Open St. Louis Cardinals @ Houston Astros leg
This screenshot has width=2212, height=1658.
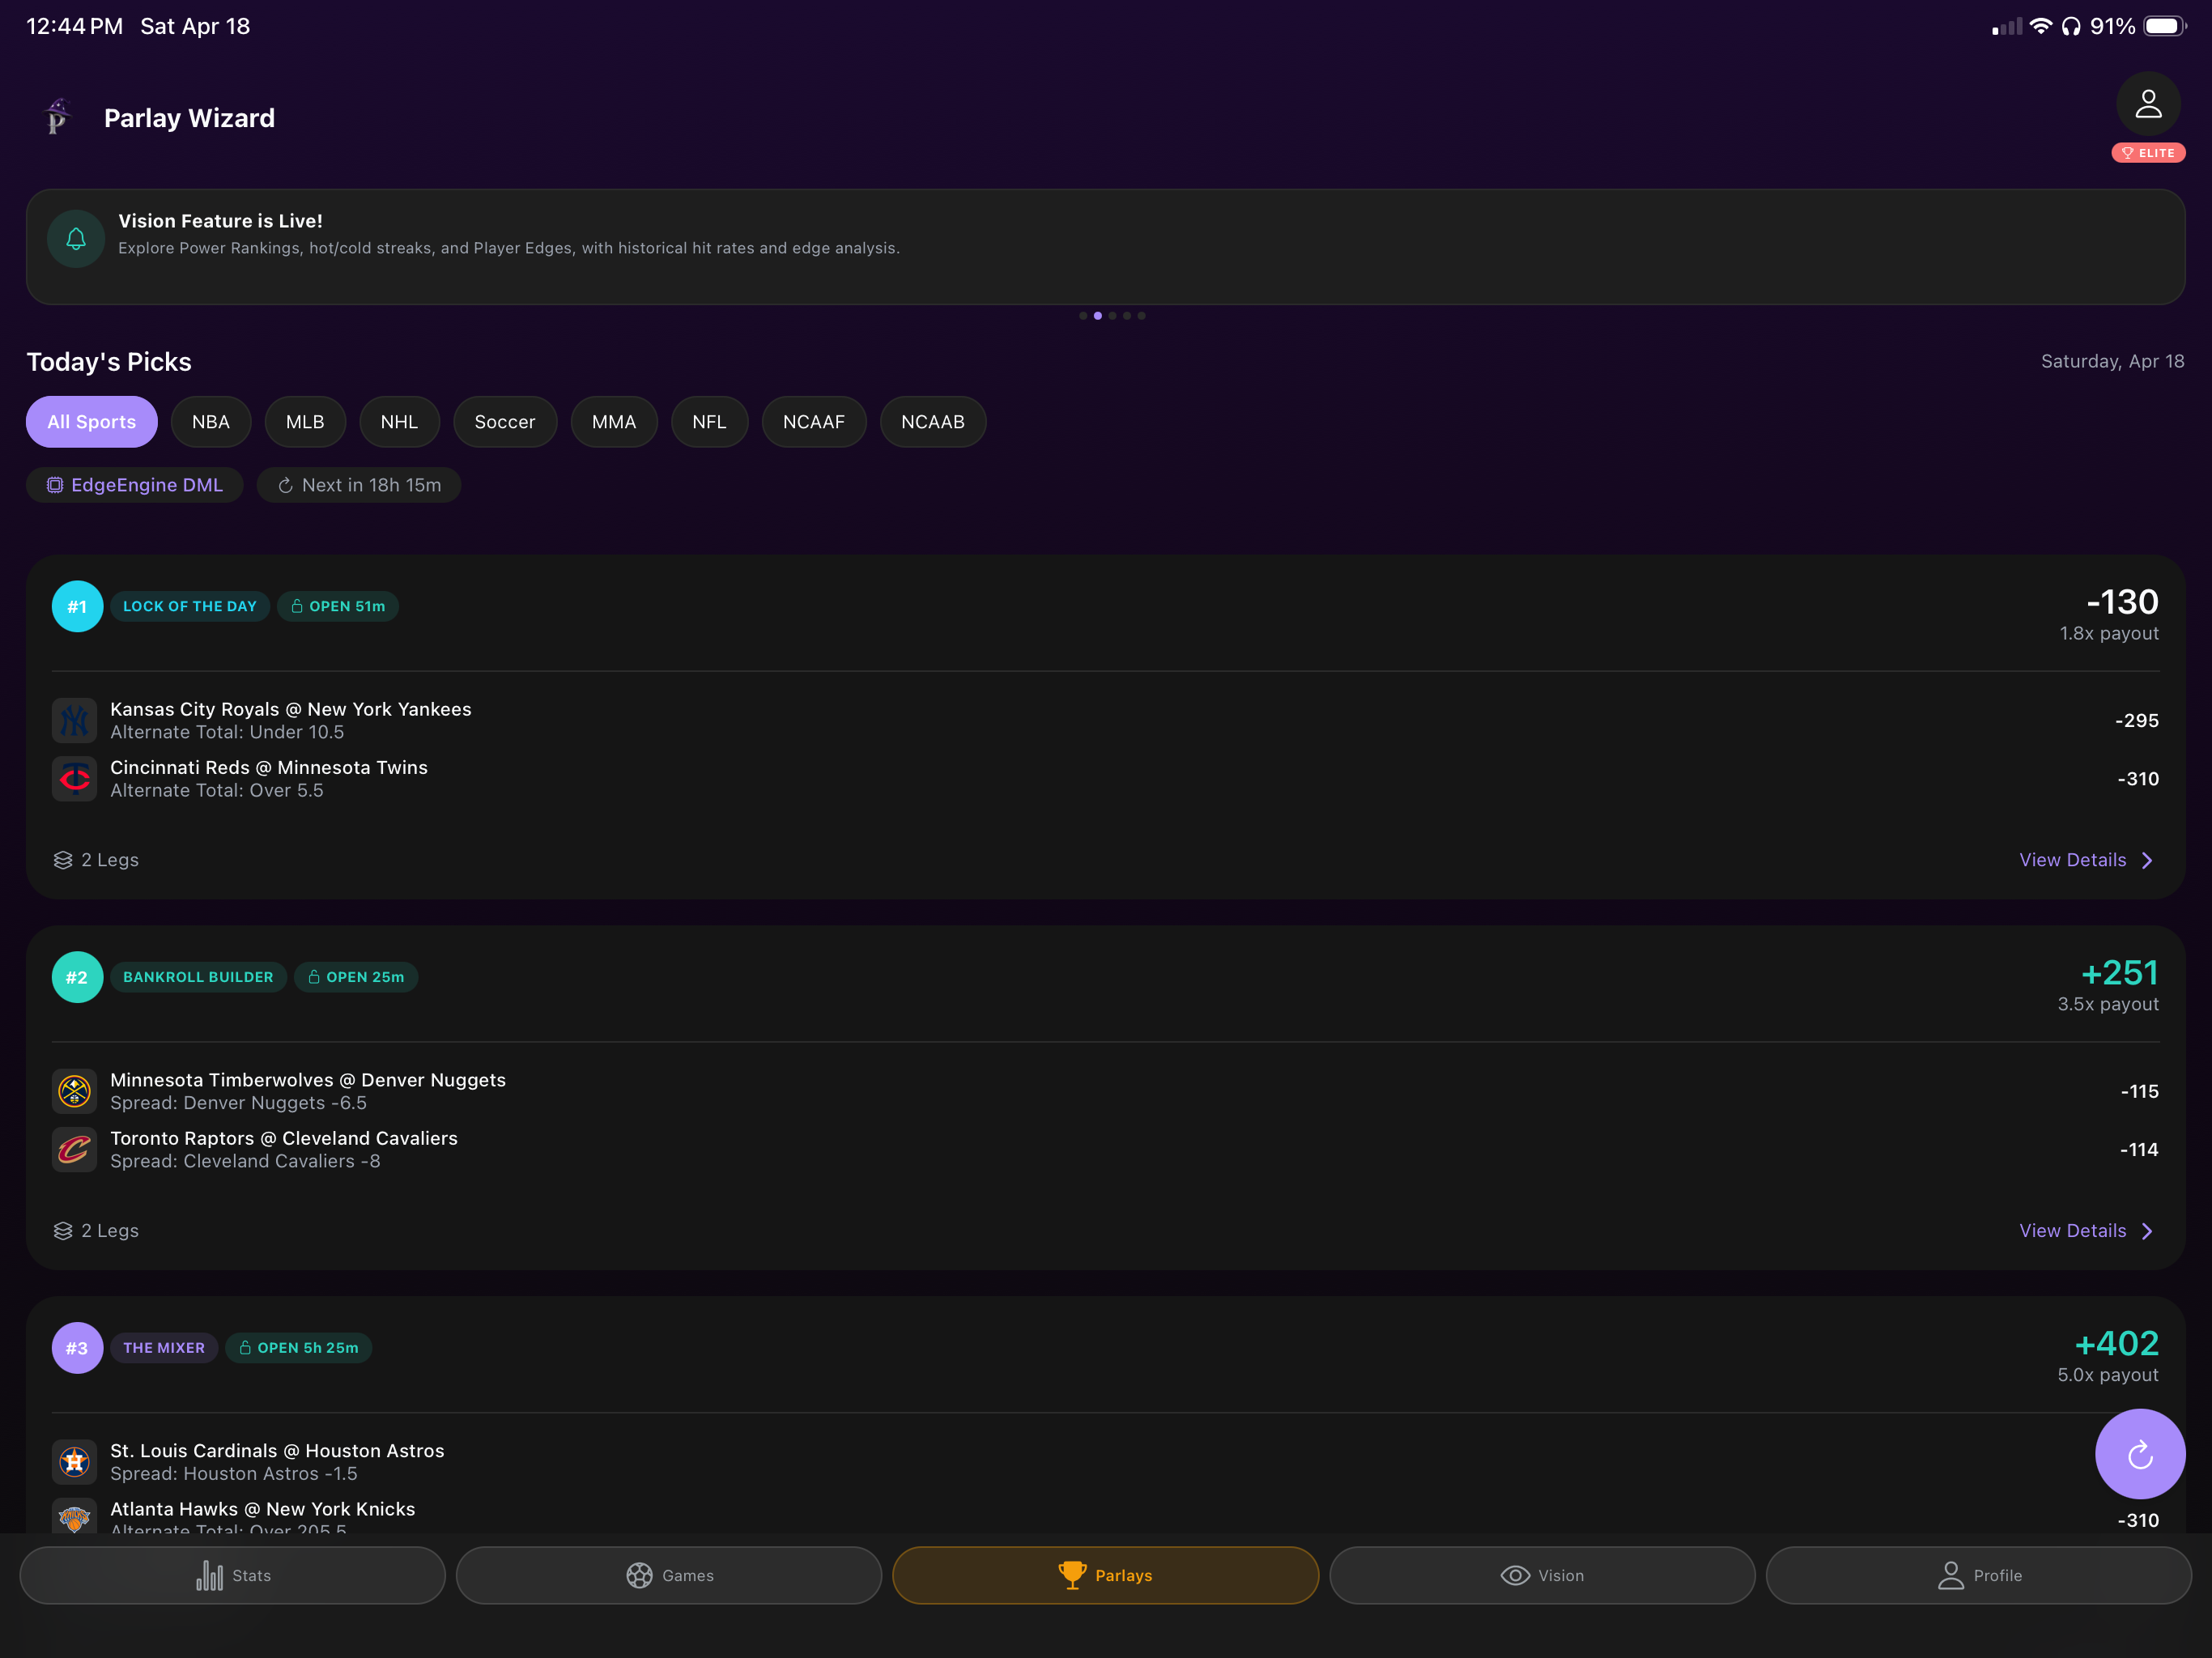click(1105, 1462)
